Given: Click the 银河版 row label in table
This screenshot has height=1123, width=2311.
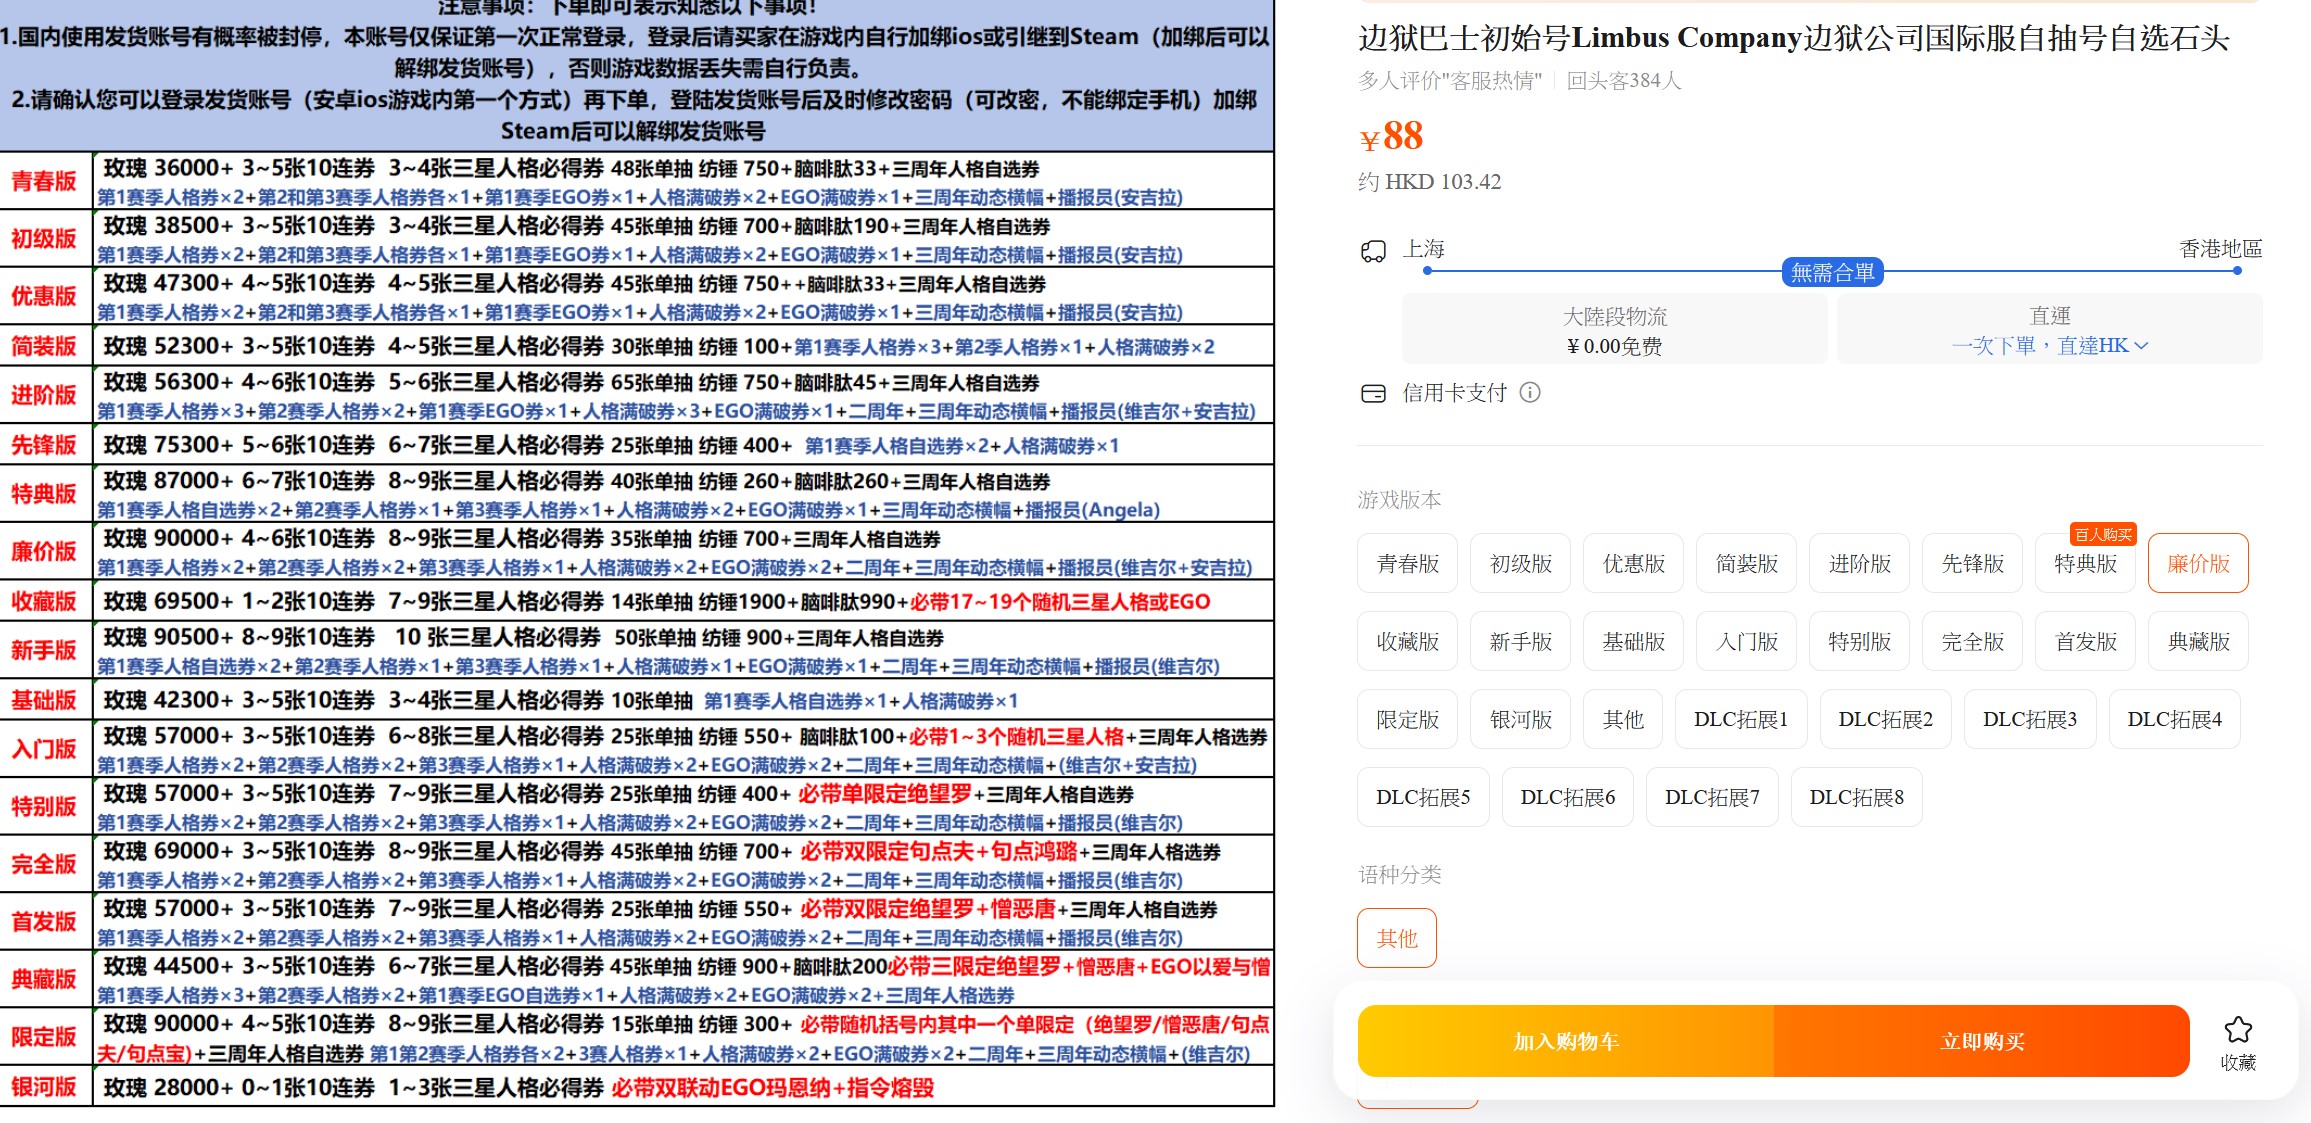Looking at the screenshot, I should [x=44, y=1087].
